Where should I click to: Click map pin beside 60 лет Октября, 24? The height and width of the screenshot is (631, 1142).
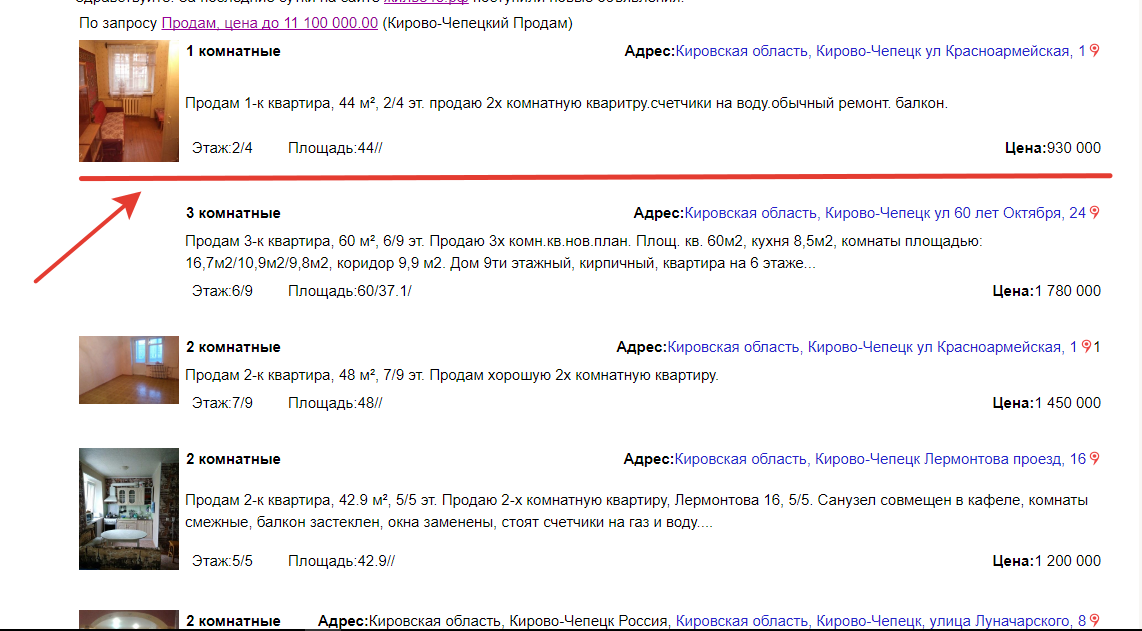(x=1094, y=212)
